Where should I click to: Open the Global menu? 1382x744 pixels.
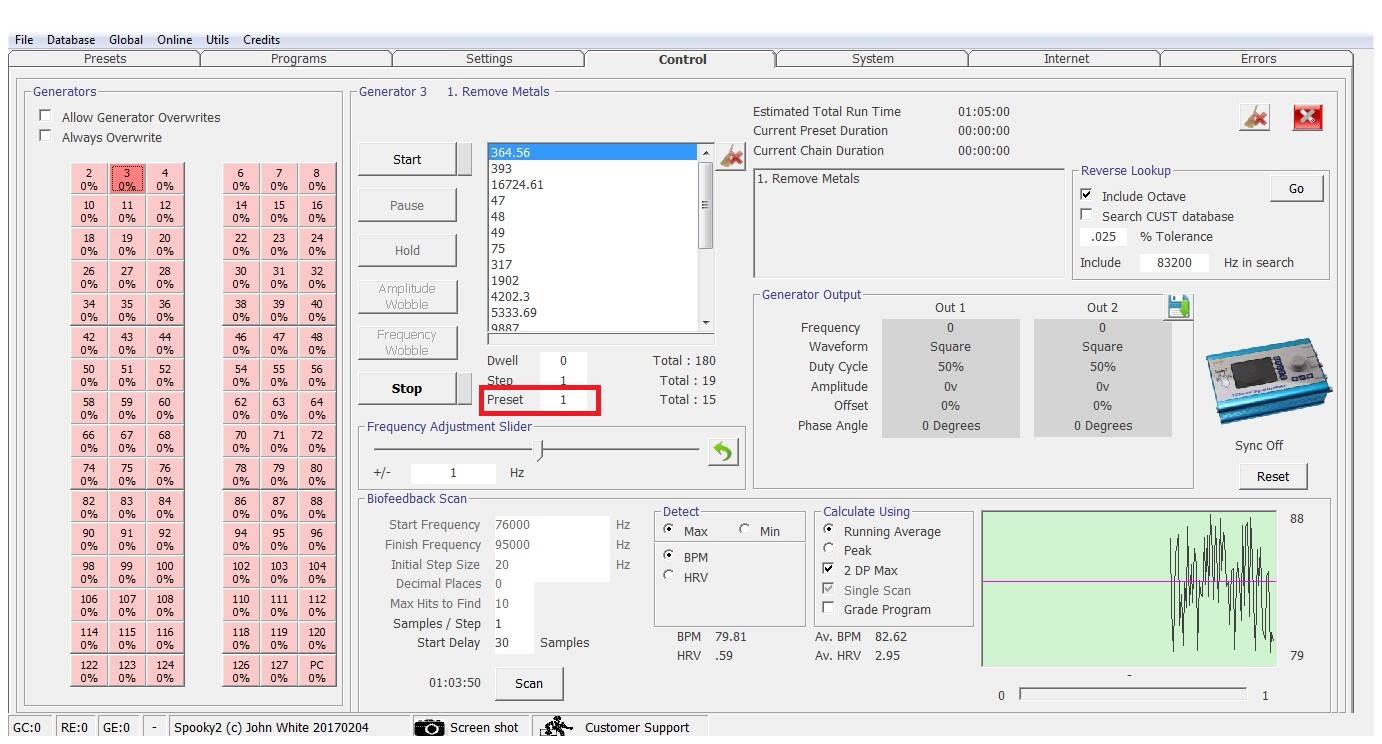click(x=126, y=40)
